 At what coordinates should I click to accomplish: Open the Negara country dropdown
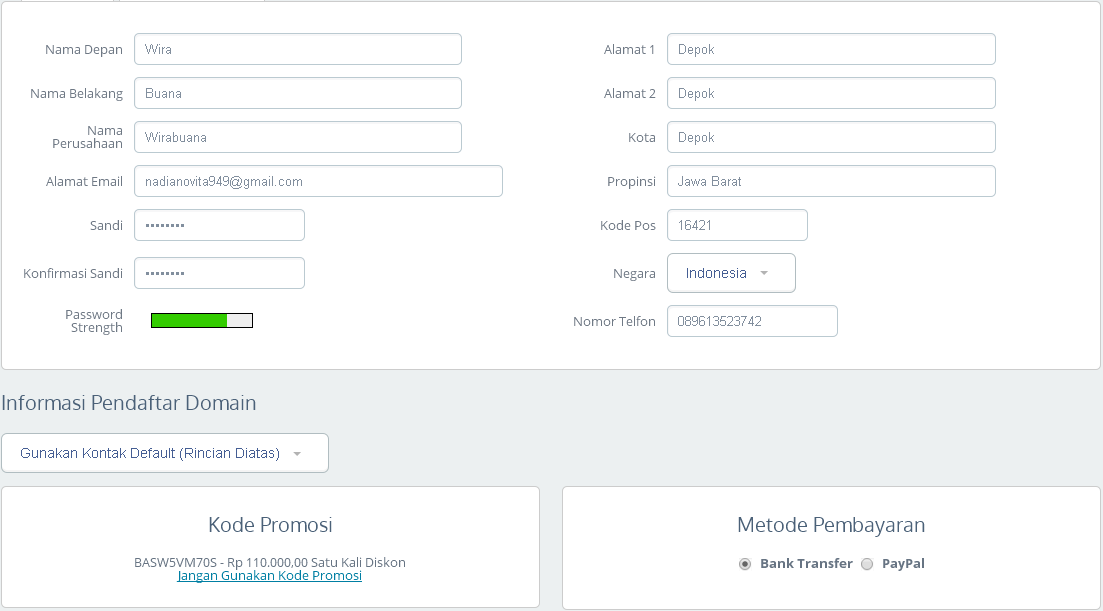point(730,273)
